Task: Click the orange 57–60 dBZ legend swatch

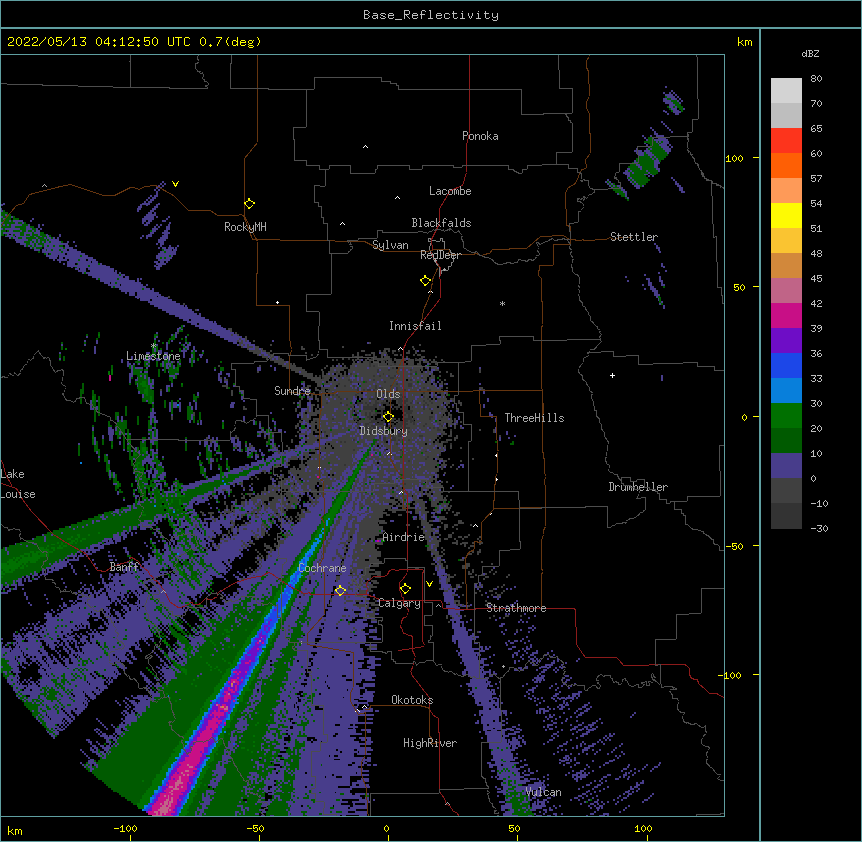Action: click(786, 165)
